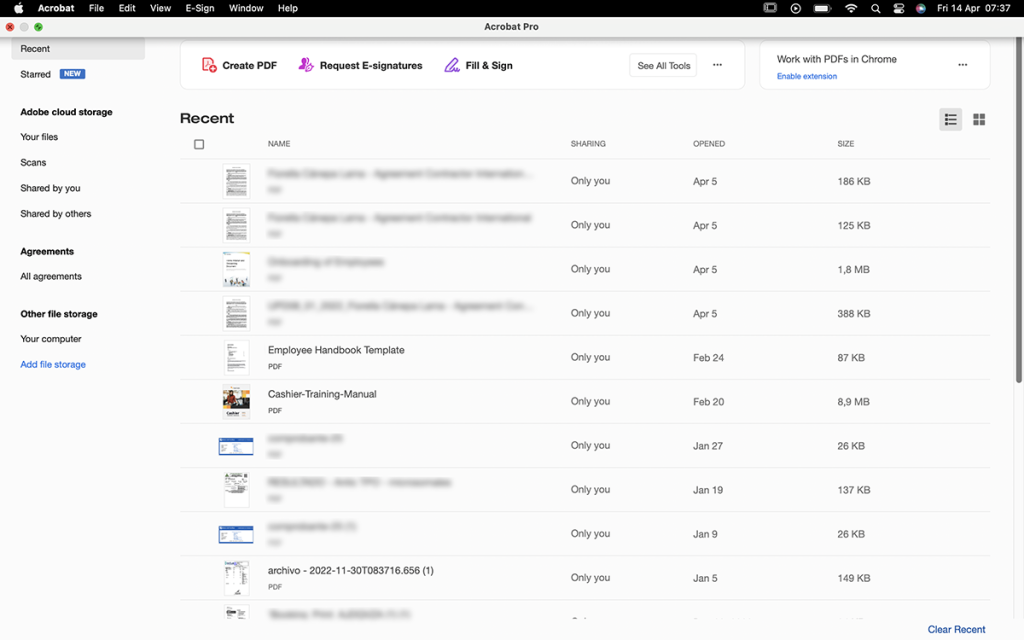Sort by the SIZE column header
This screenshot has height=640, width=1024.
[846, 144]
